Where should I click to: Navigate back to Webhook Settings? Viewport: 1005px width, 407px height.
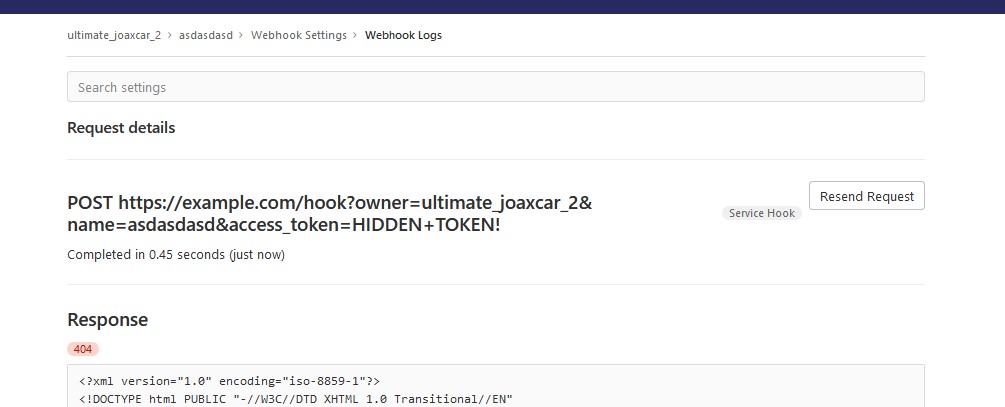coord(298,35)
